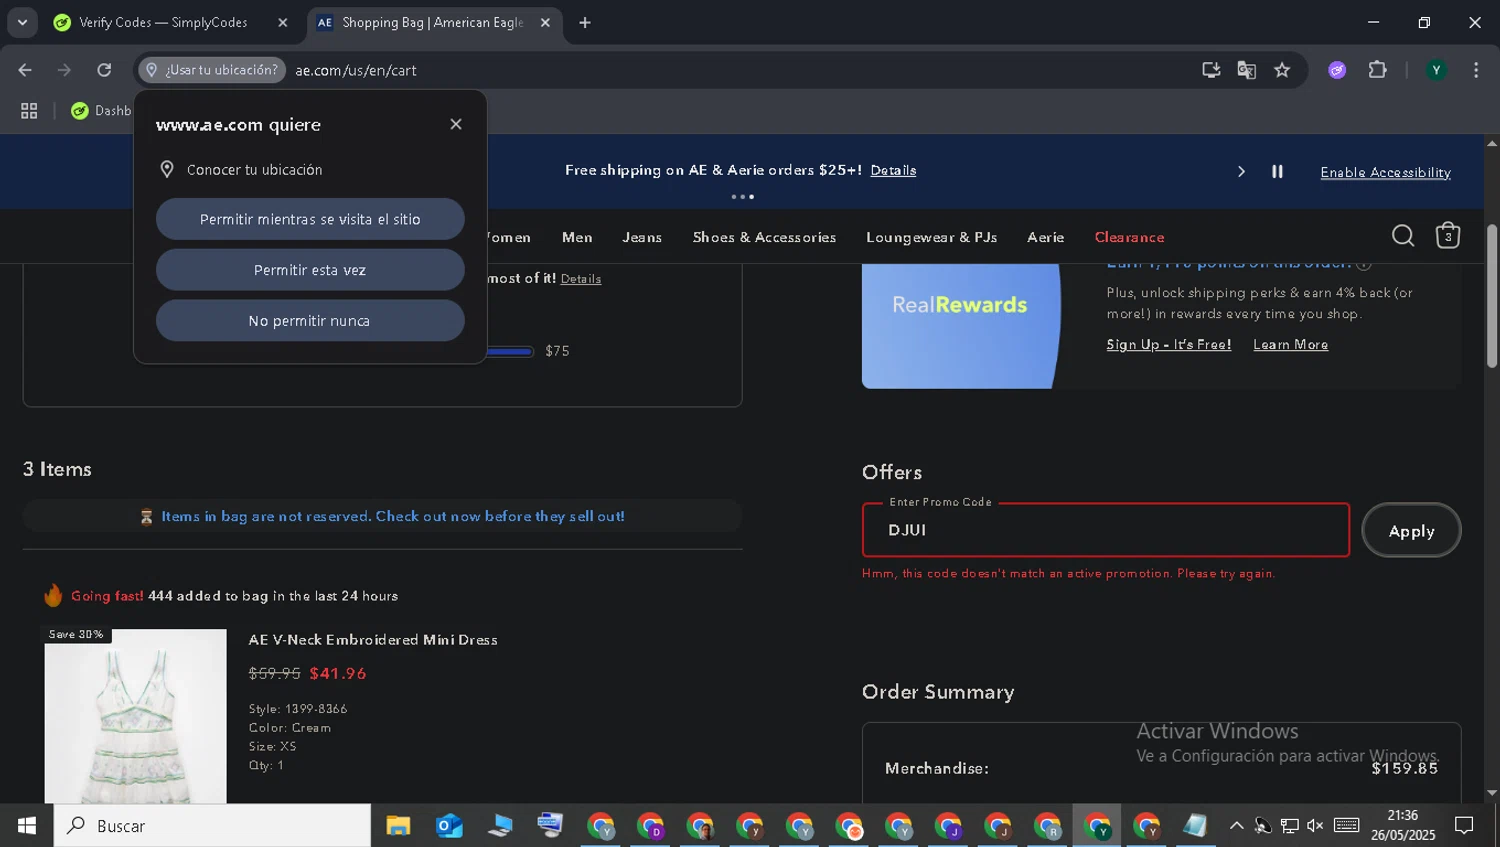The height and width of the screenshot is (847, 1500).
Task: Open the Chrome profile Y avatar
Action: pyautogui.click(x=1436, y=70)
